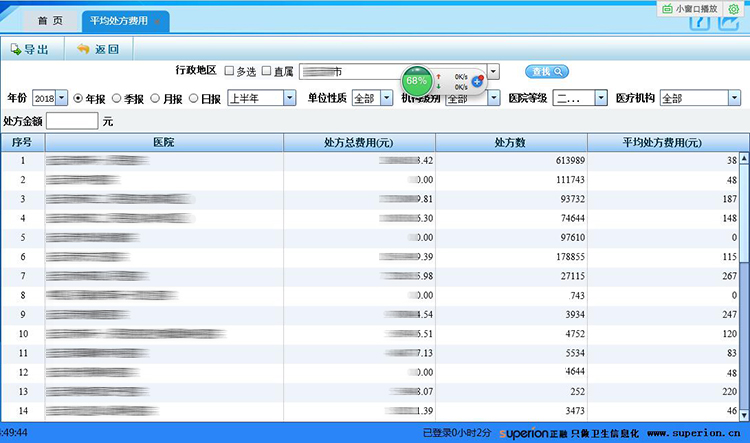This screenshot has height=443, width=750.
Task: Check the 直属 checkbox
Action: [x=266, y=71]
